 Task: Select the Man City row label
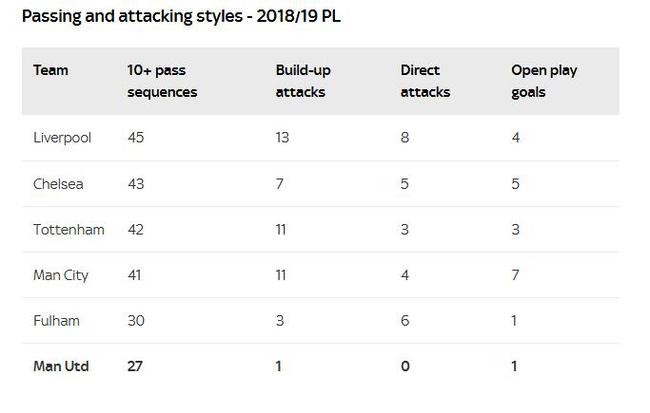click(x=61, y=275)
